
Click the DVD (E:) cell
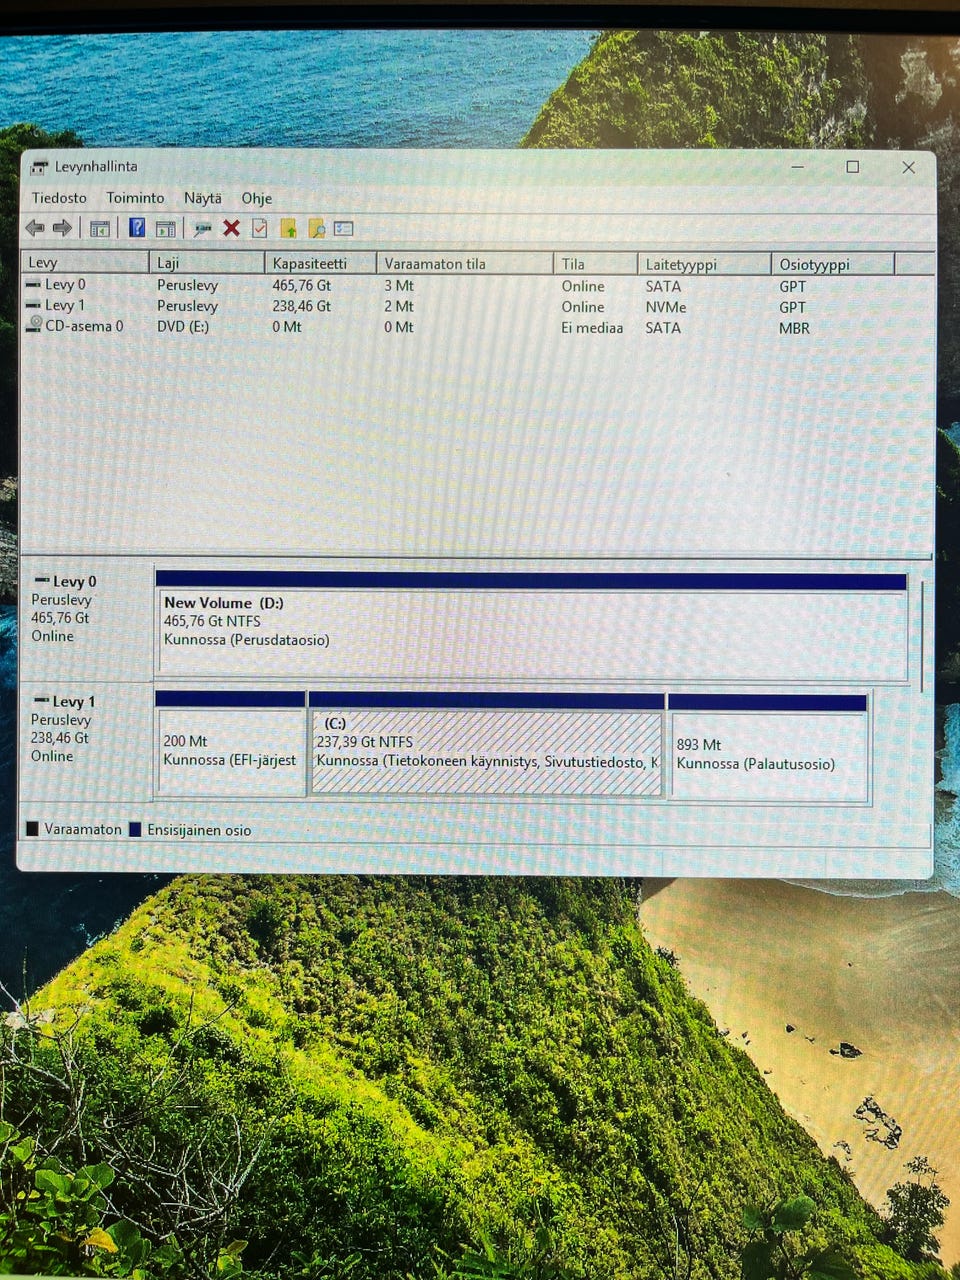click(183, 326)
